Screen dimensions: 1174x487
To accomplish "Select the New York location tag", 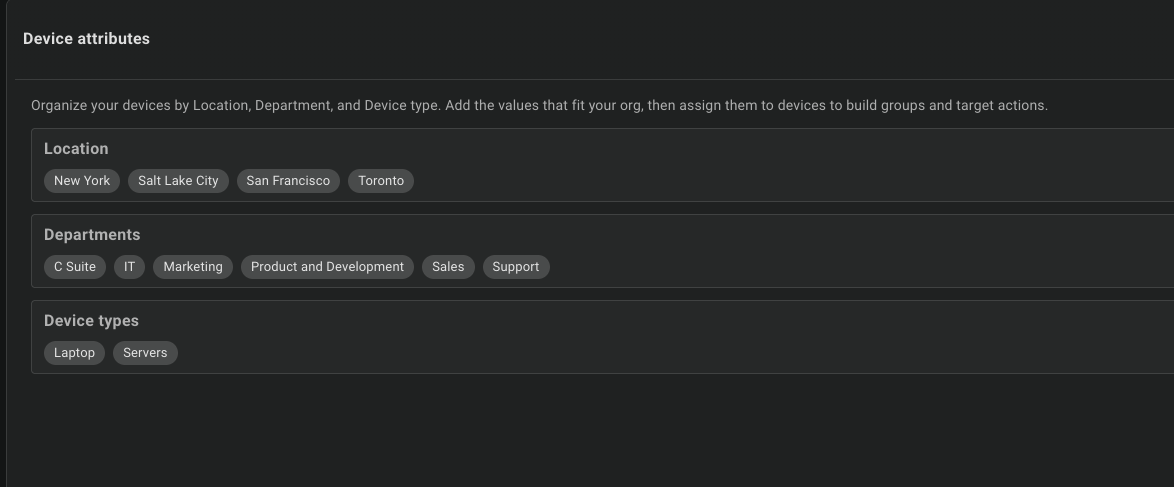I will pyautogui.click(x=82, y=181).
